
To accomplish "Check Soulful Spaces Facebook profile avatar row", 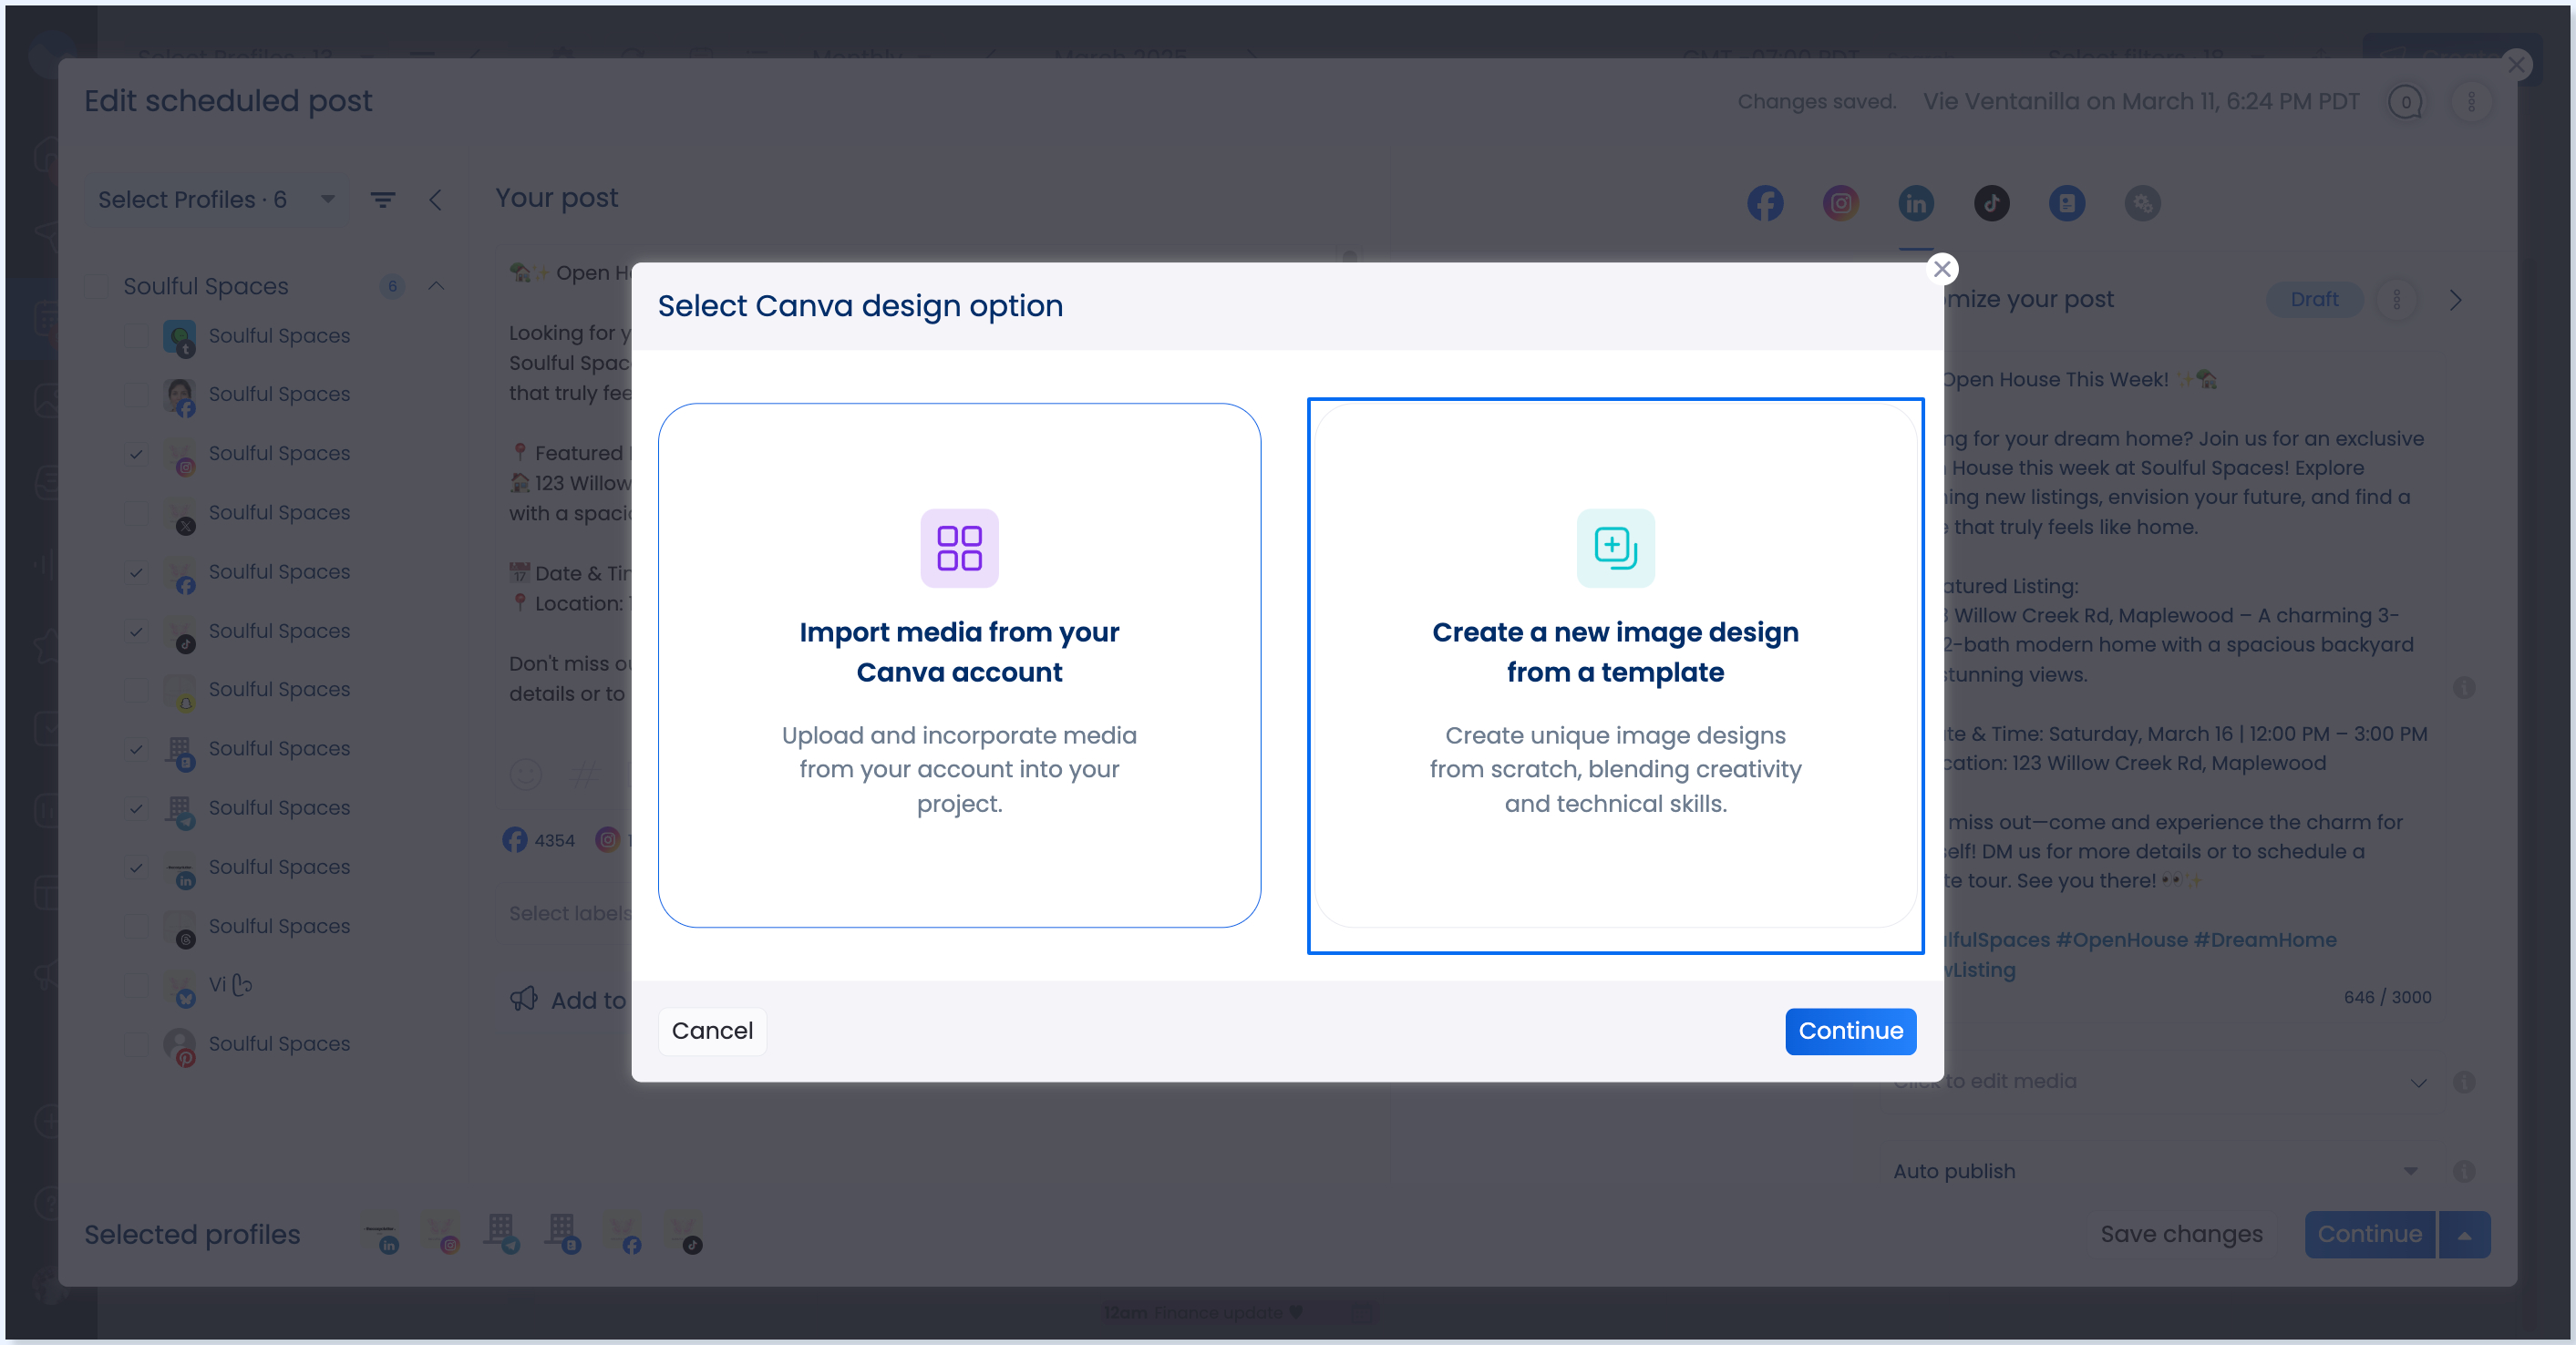I will pyautogui.click(x=136, y=395).
